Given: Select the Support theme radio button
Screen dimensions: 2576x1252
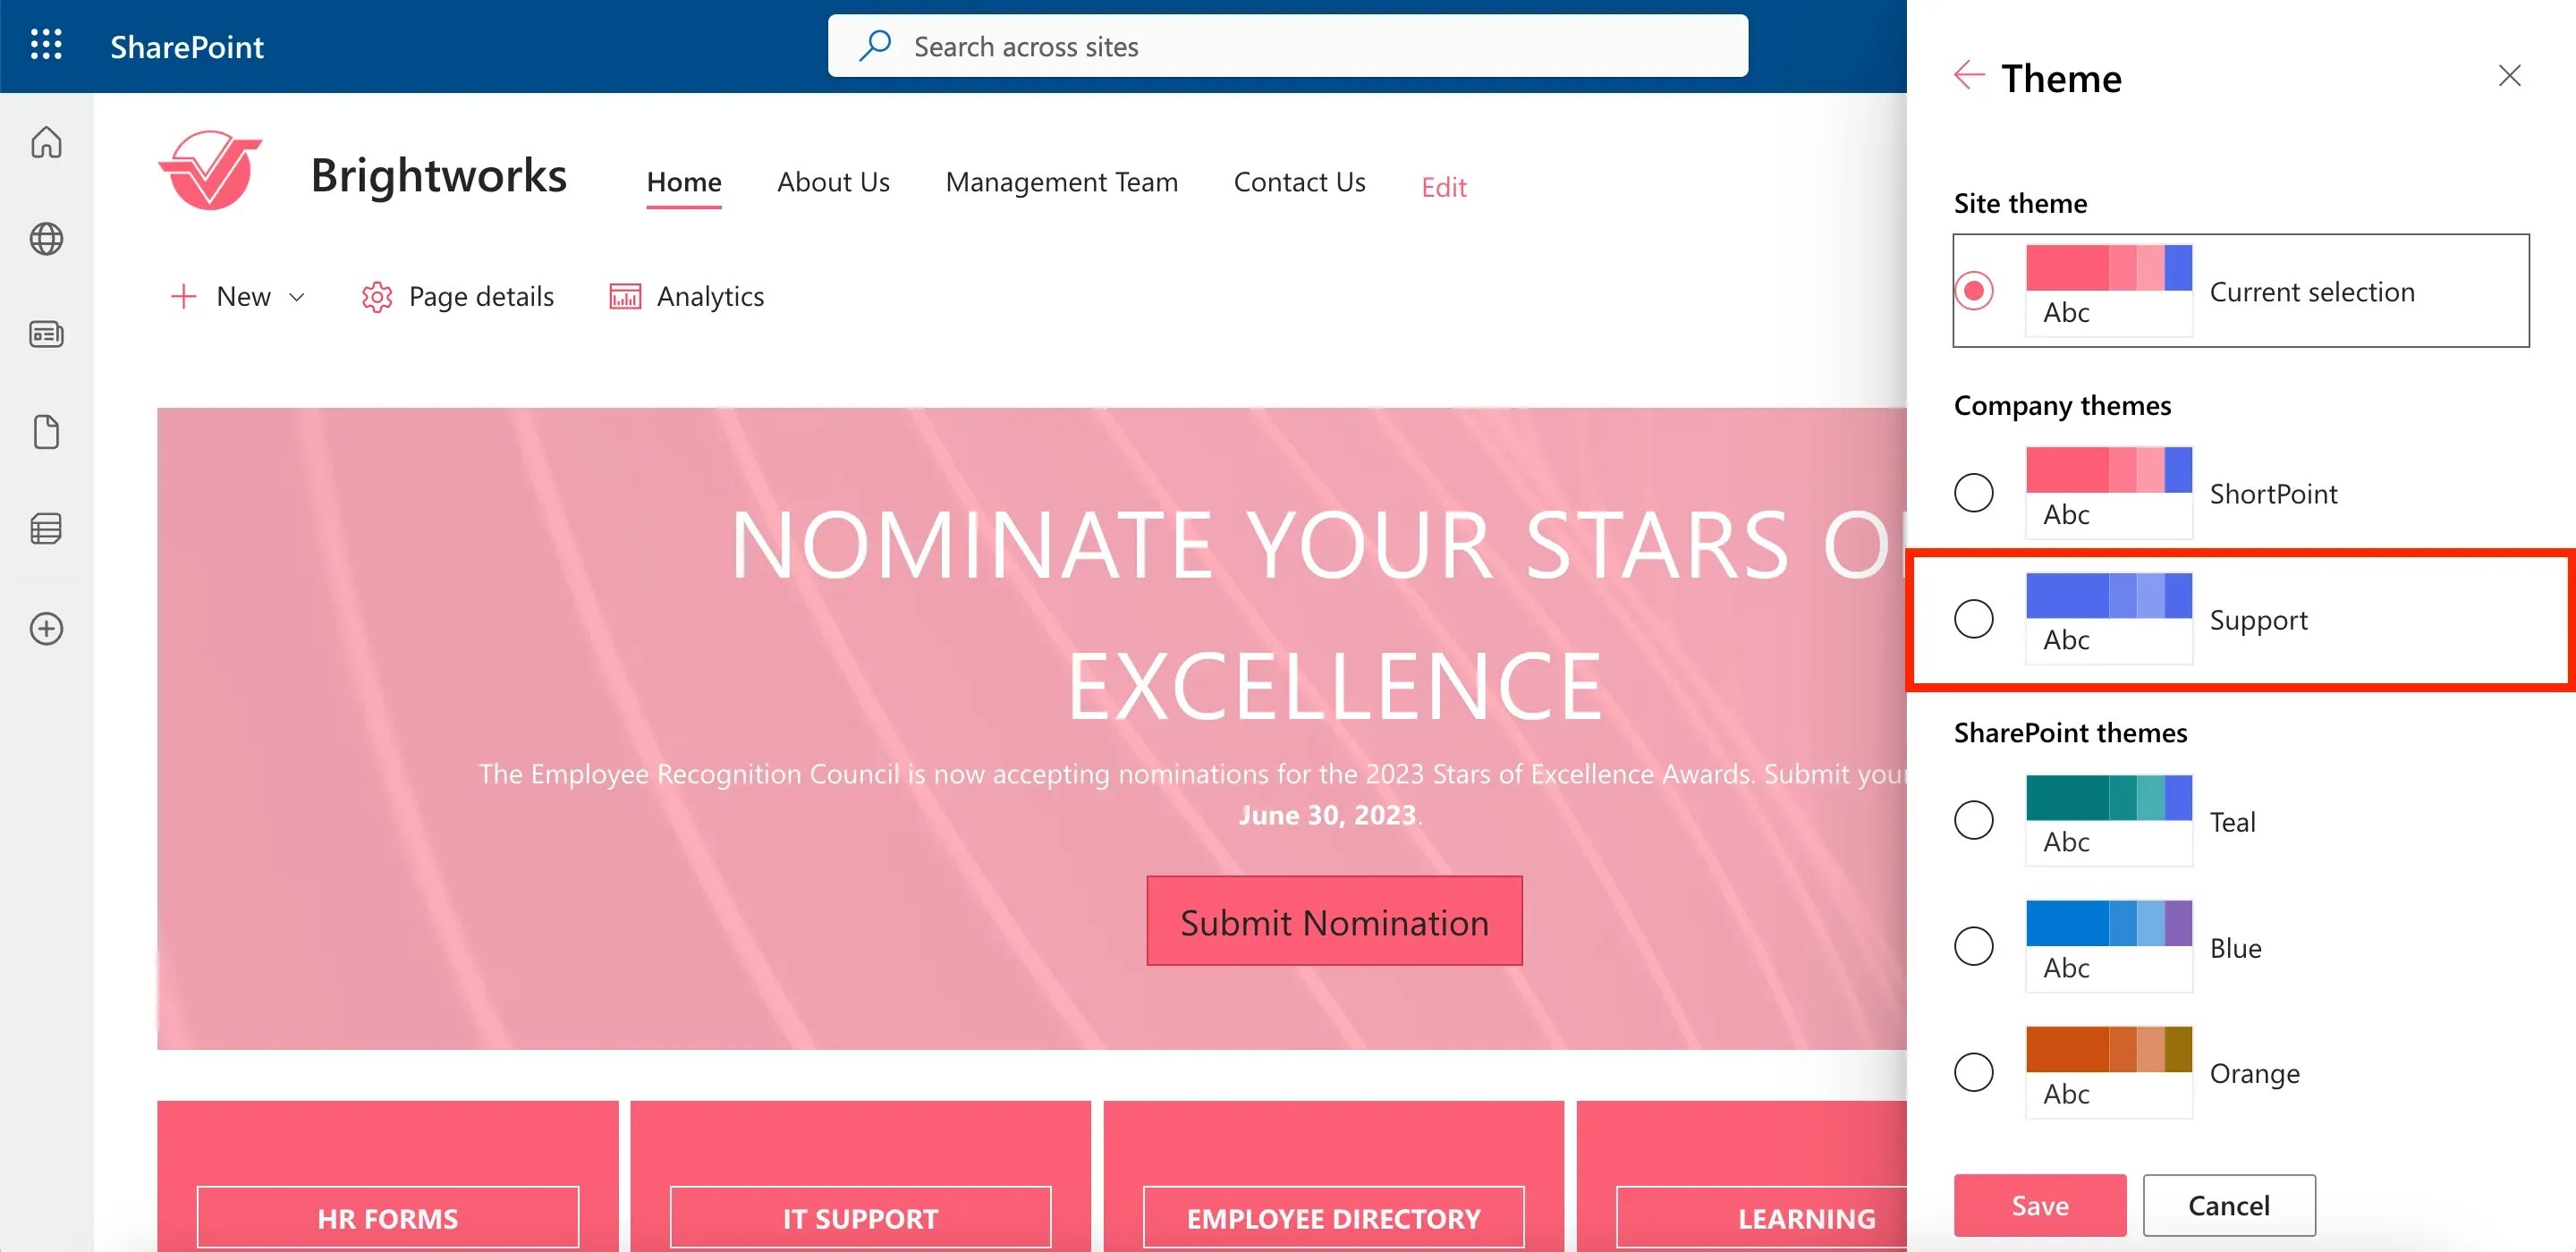Looking at the screenshot, I should [1974, 619].
